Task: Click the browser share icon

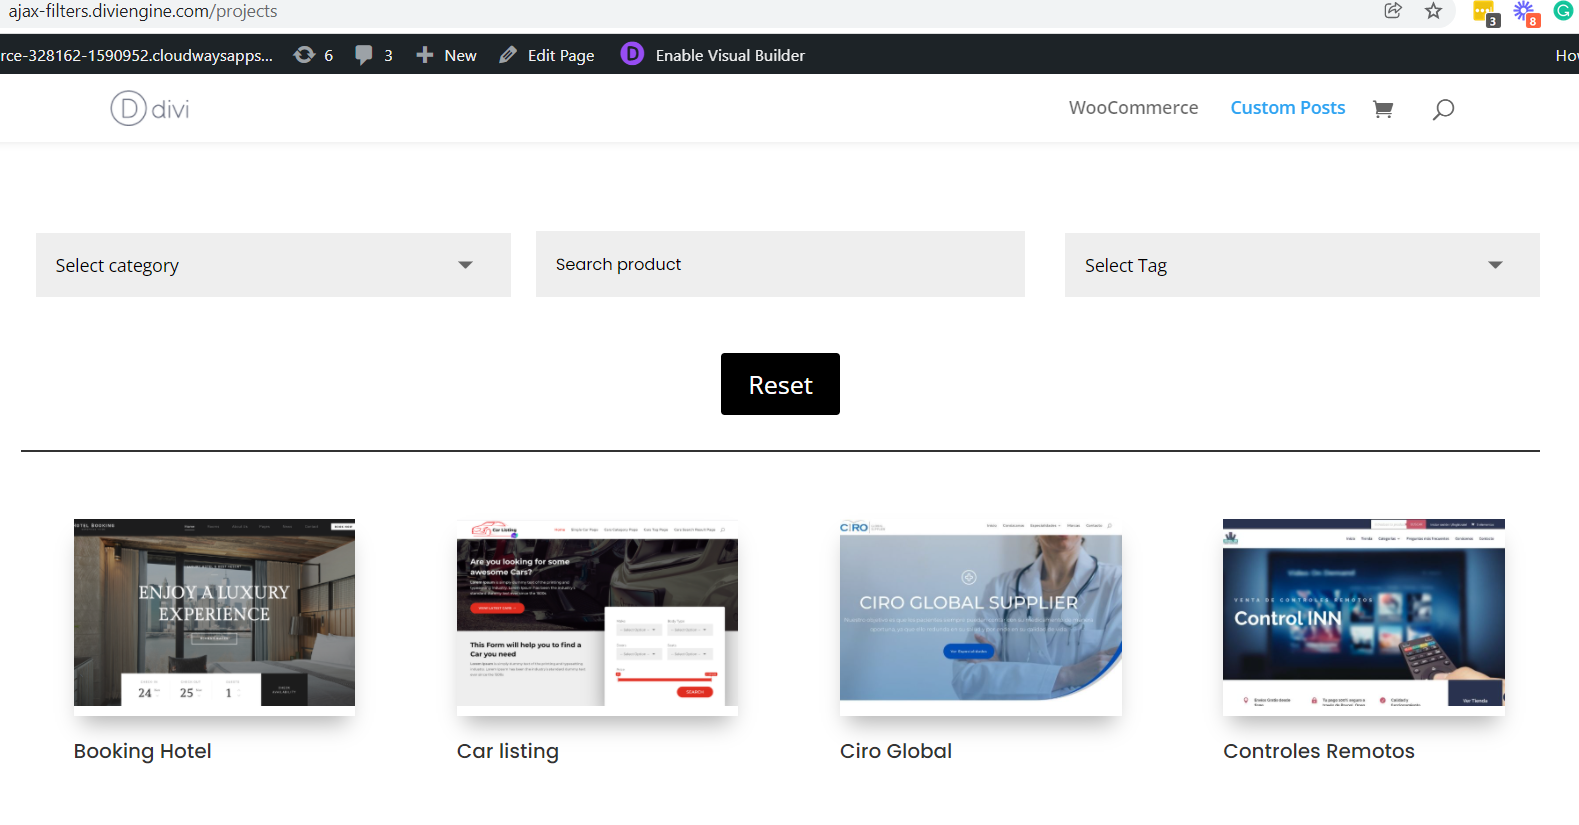Action: click(x=1393, y=11)
